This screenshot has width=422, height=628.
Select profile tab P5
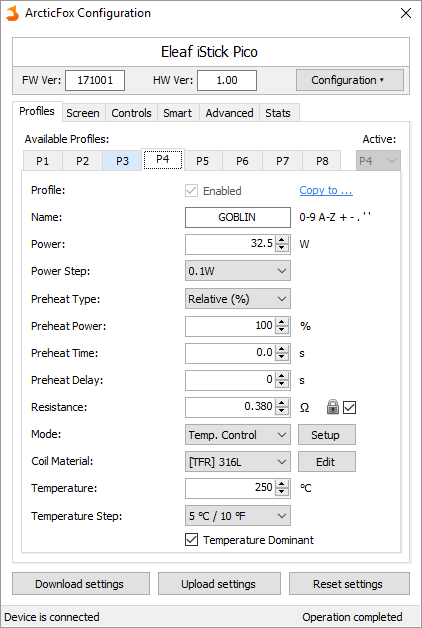[203, 161]
